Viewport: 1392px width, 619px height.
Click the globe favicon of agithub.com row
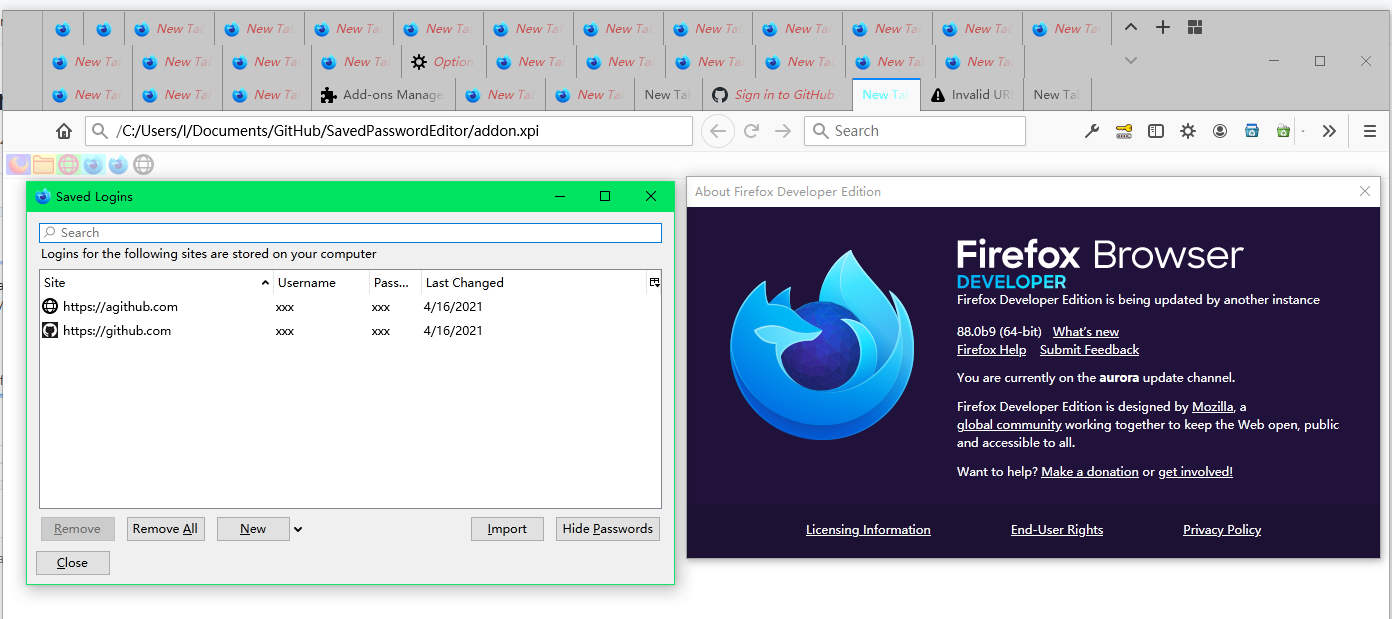tap(50, 307)
